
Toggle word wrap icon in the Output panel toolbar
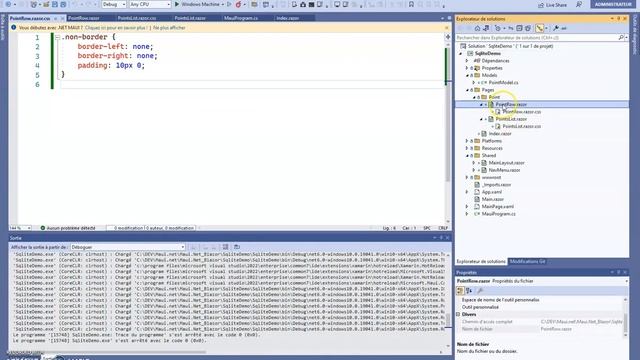click(225, 247)
